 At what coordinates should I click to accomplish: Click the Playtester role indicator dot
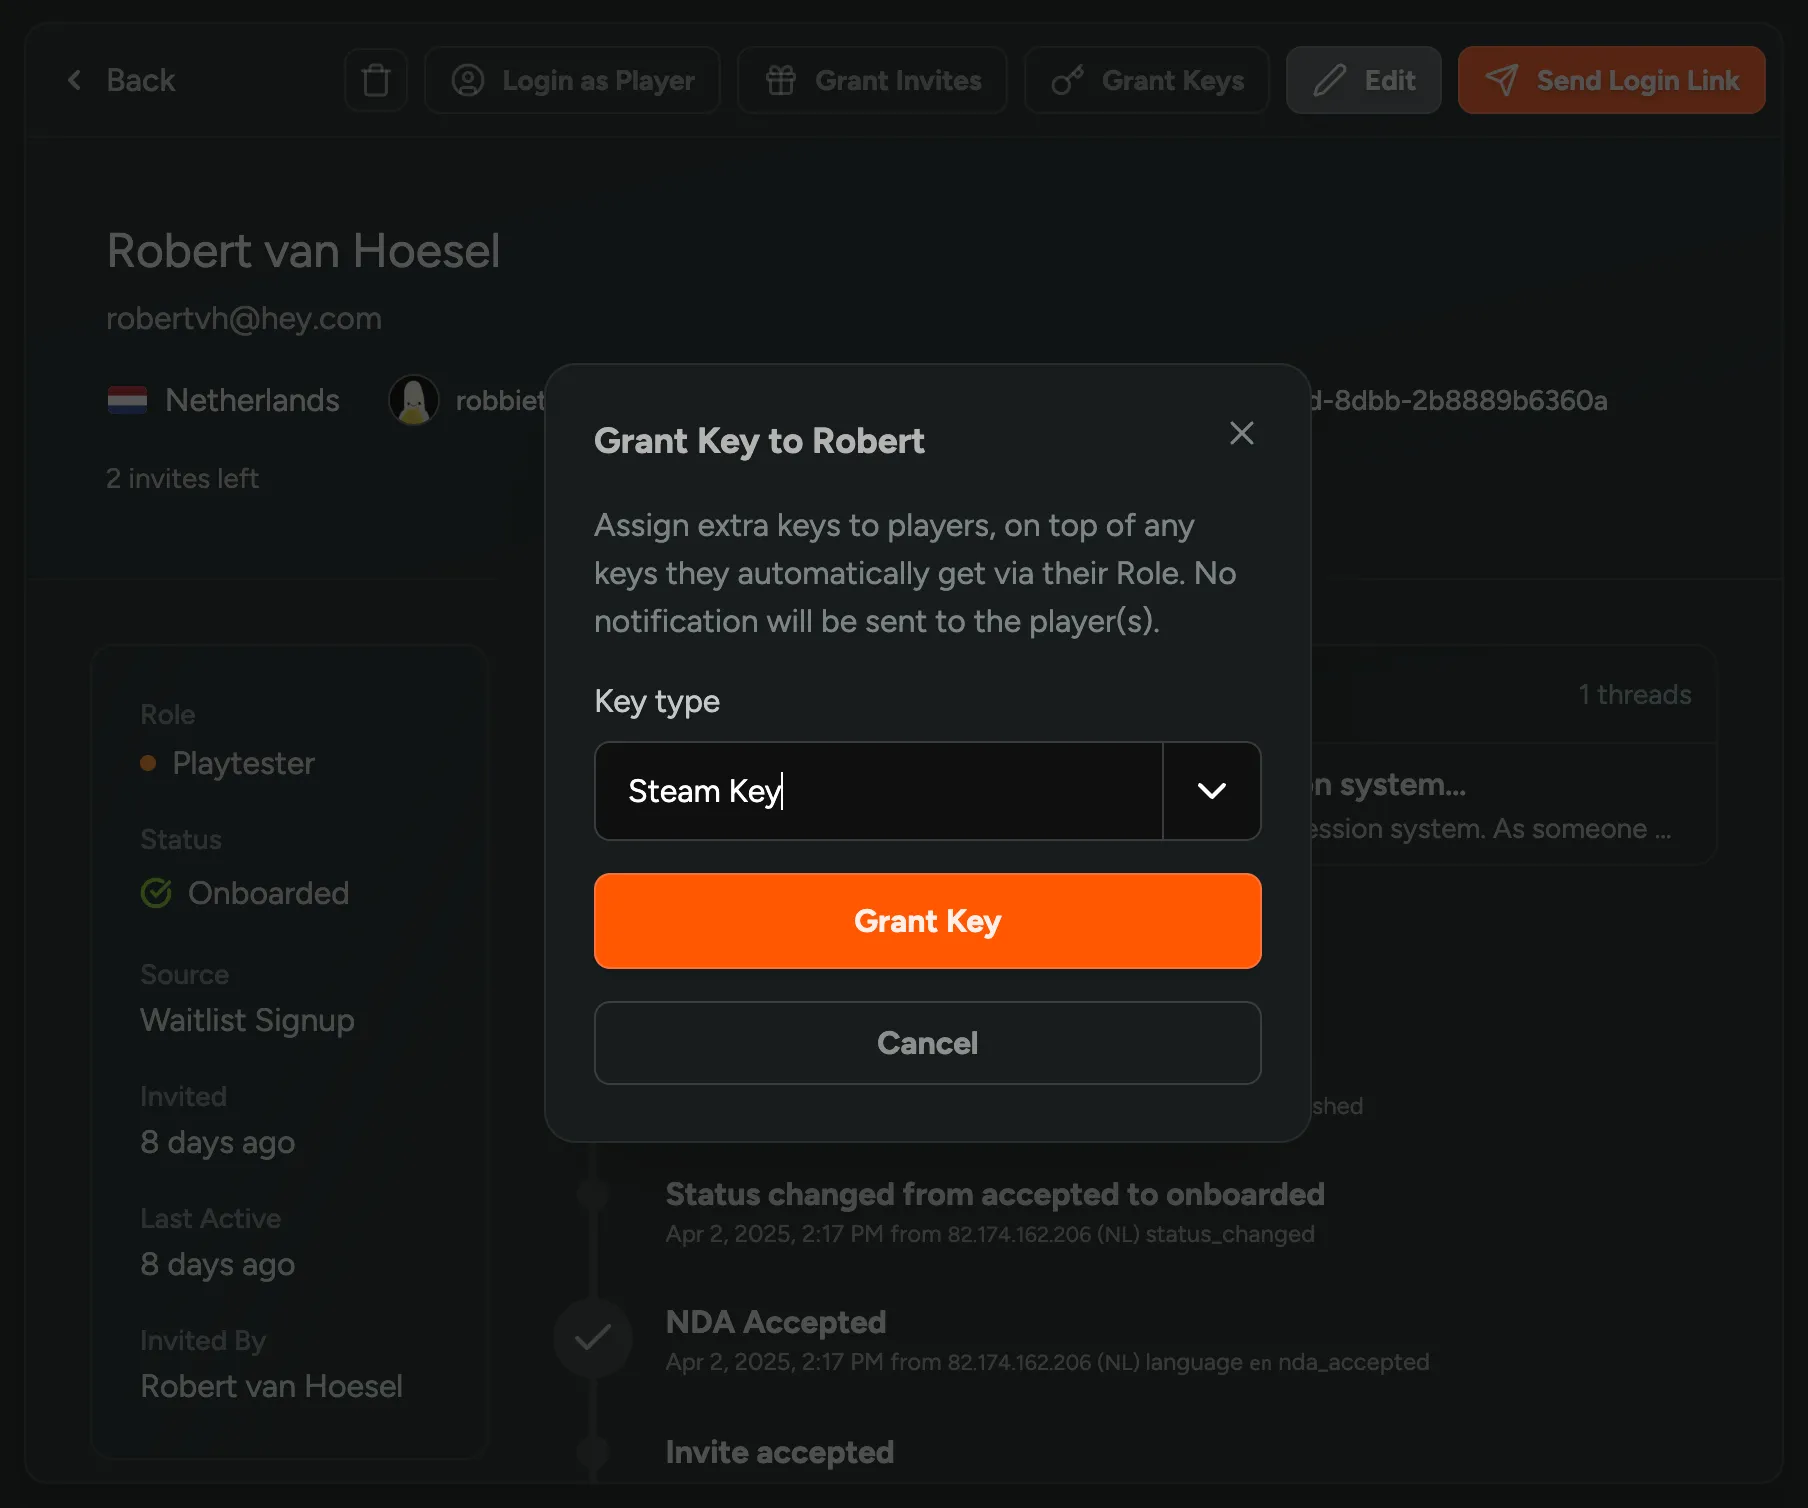tap(148, 763)
